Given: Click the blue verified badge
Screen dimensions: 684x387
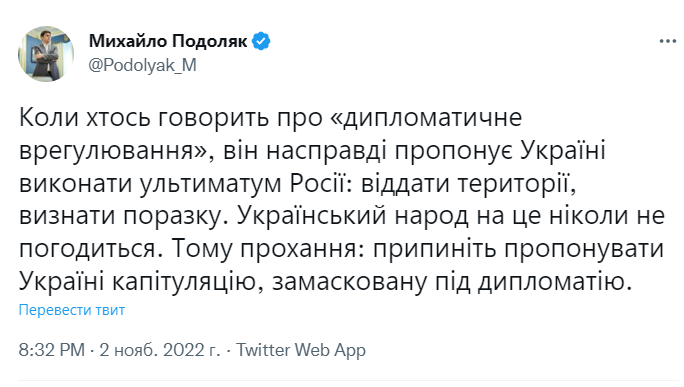Looking at the screenshot, I should 261,41.
